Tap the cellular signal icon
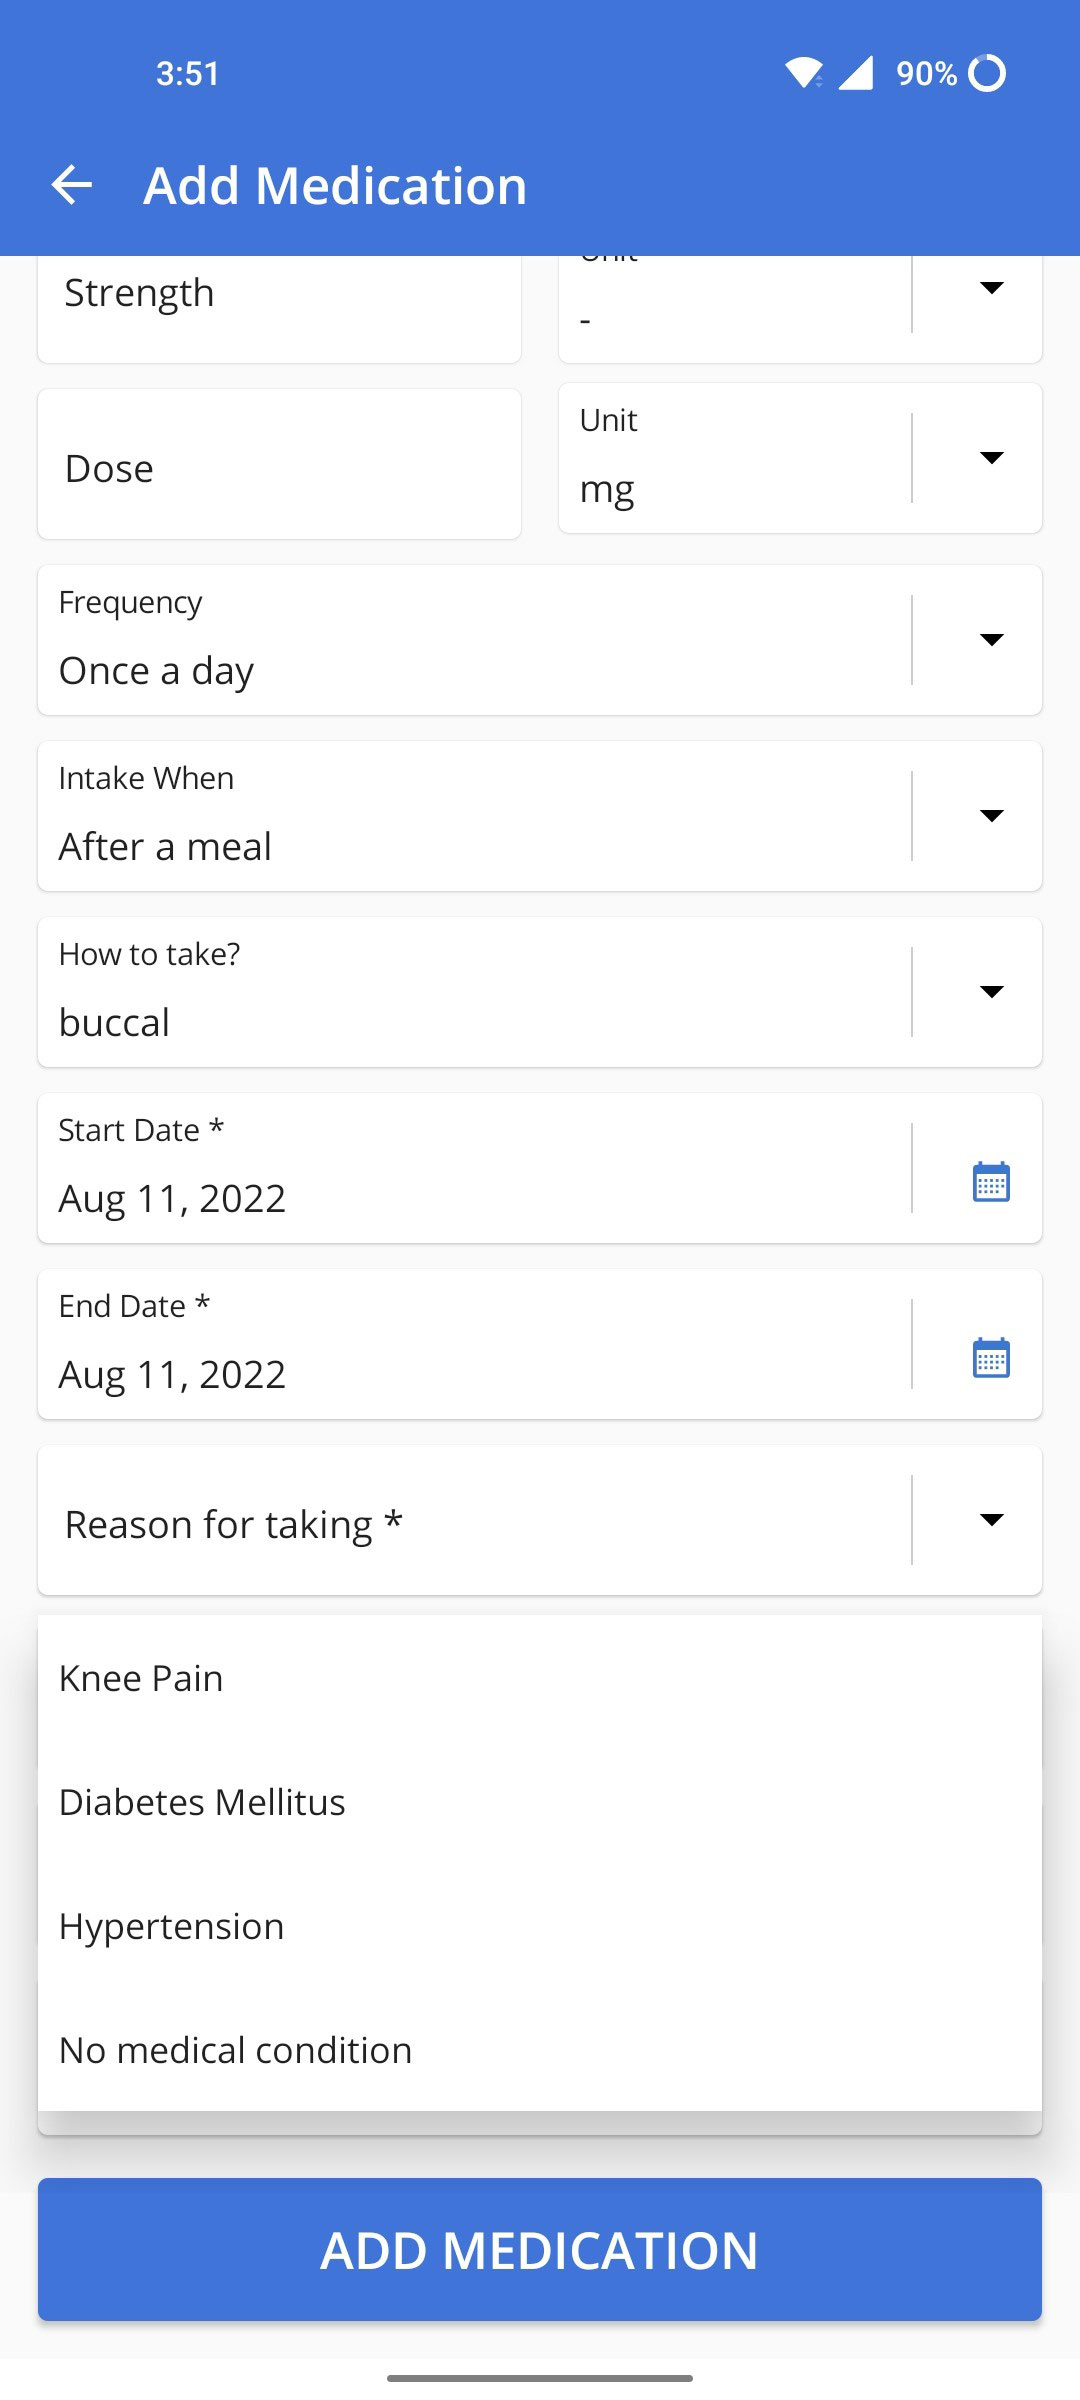The image size is (1080, 2400). coord(856,73)
